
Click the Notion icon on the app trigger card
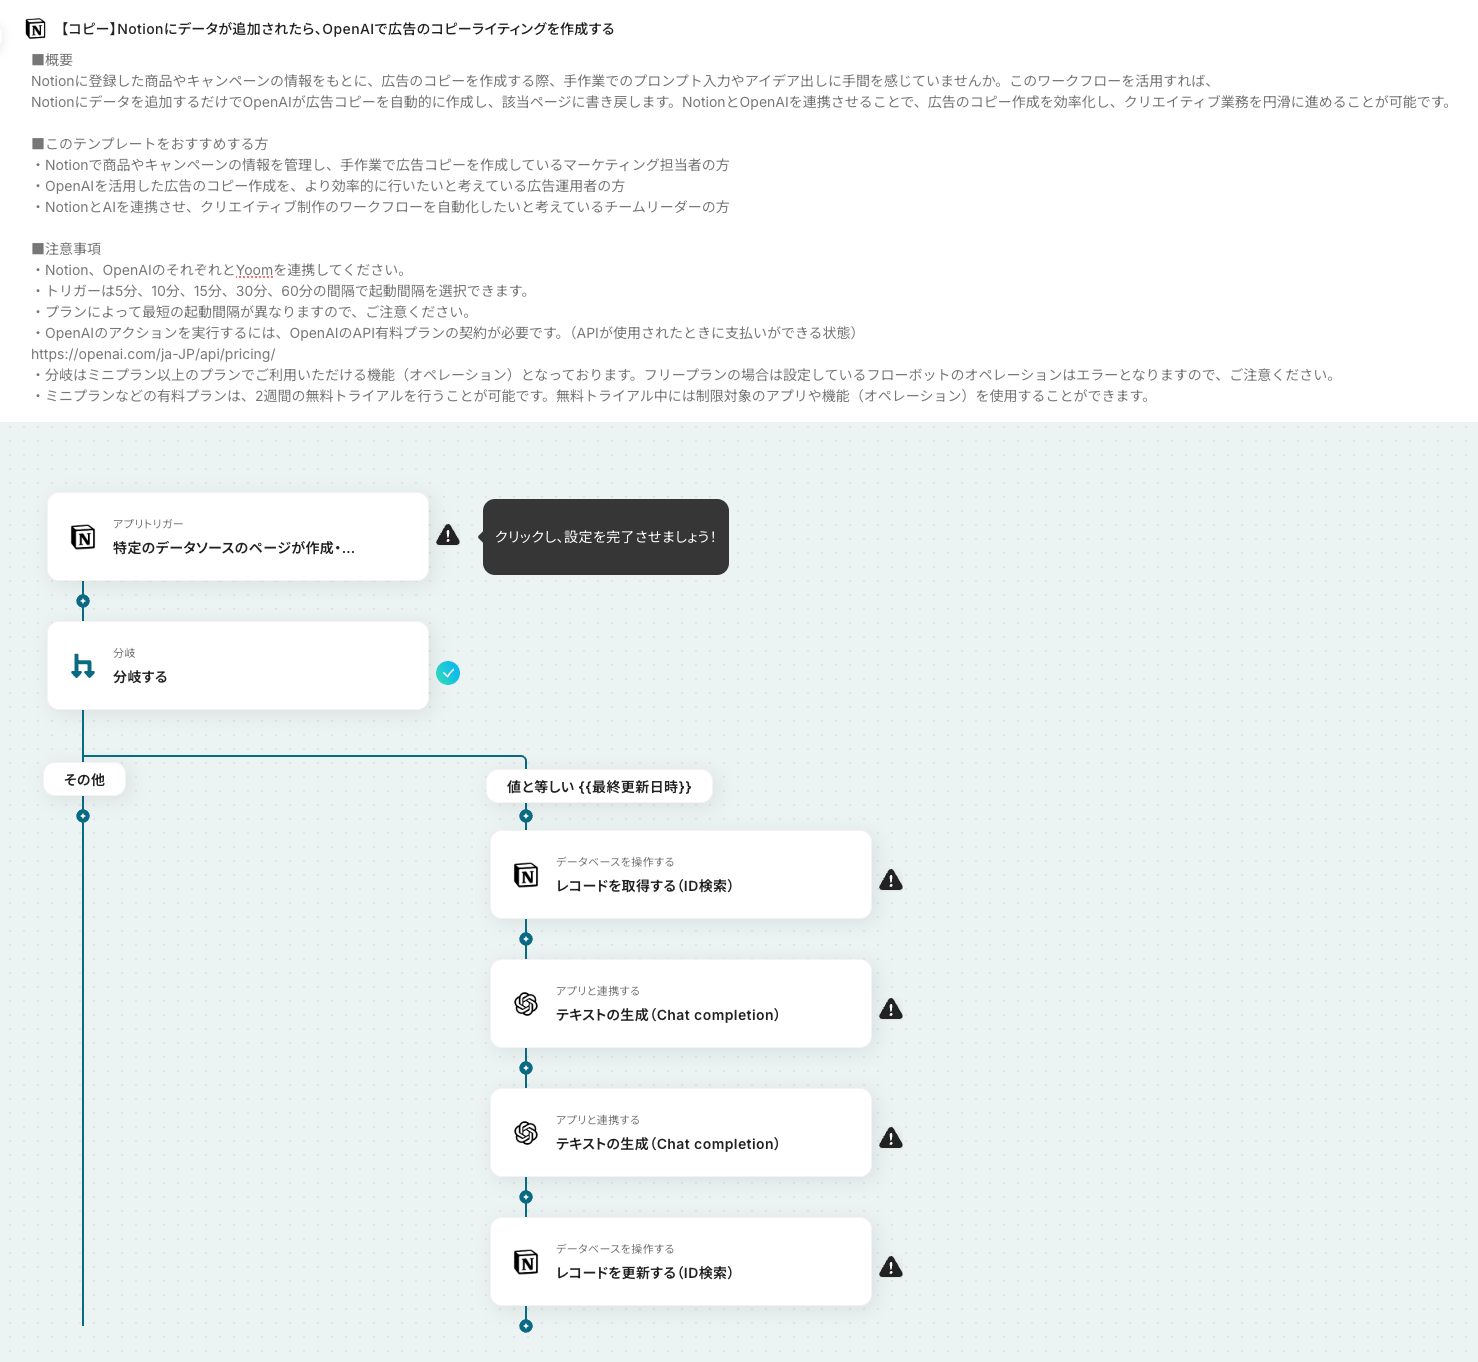point(83,537)
